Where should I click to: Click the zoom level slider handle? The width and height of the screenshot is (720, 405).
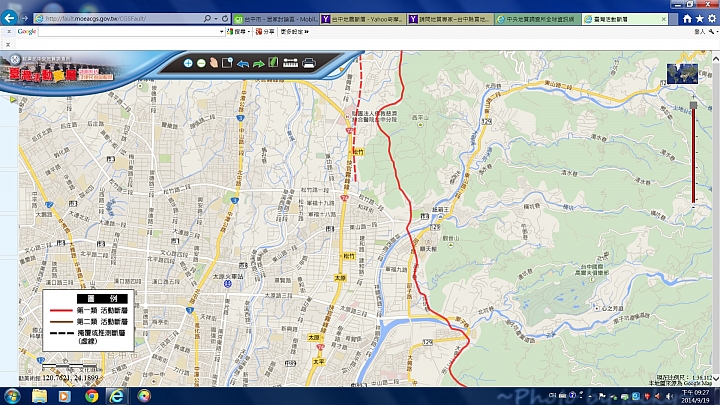(x=693, y=105)
